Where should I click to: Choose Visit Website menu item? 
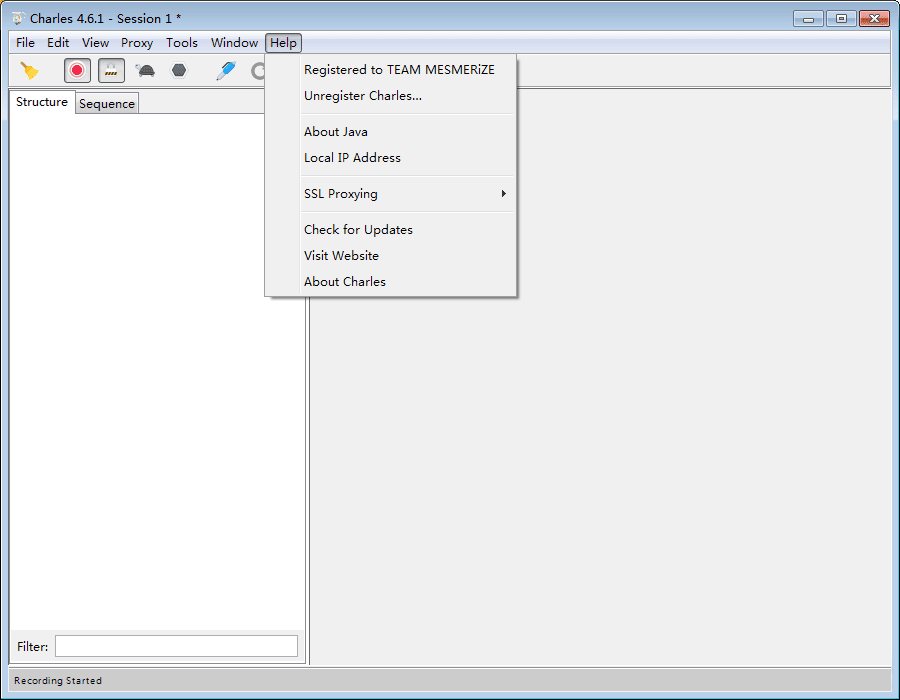(391, 256)
